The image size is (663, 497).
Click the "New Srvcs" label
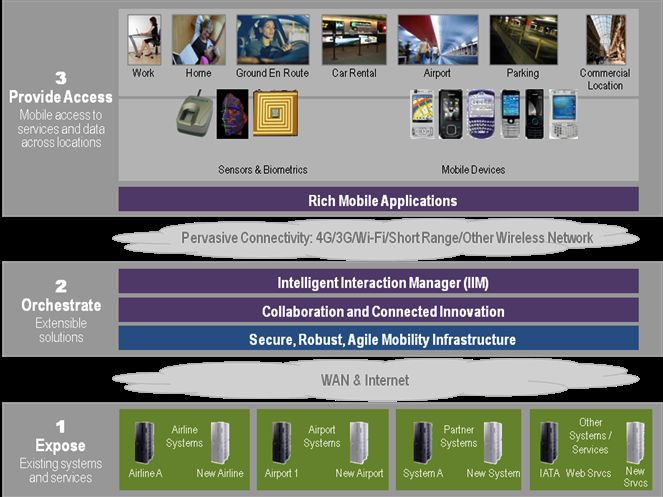click(x=636, y=477)
